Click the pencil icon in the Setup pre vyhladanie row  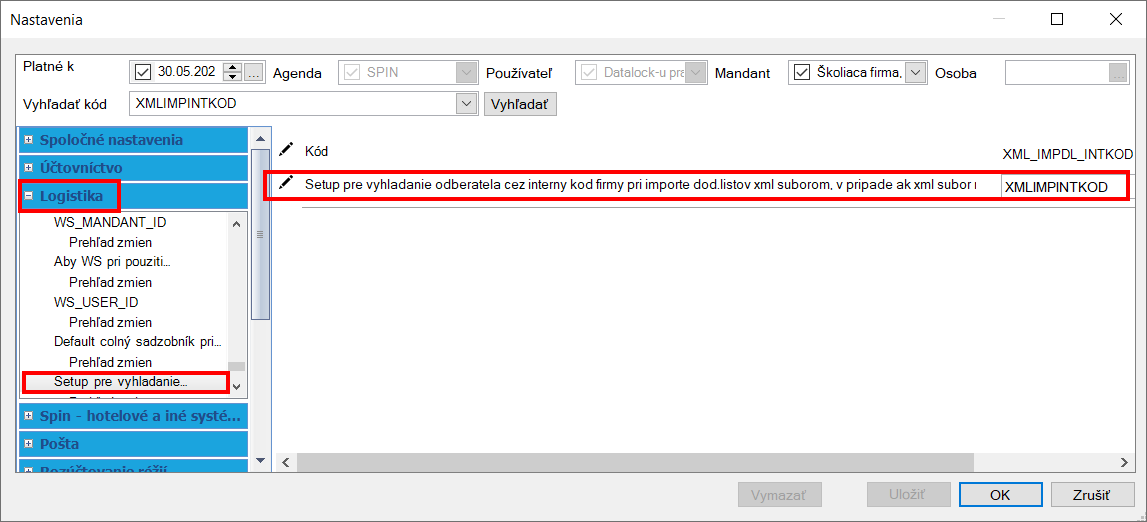click(x=285, y=182)
